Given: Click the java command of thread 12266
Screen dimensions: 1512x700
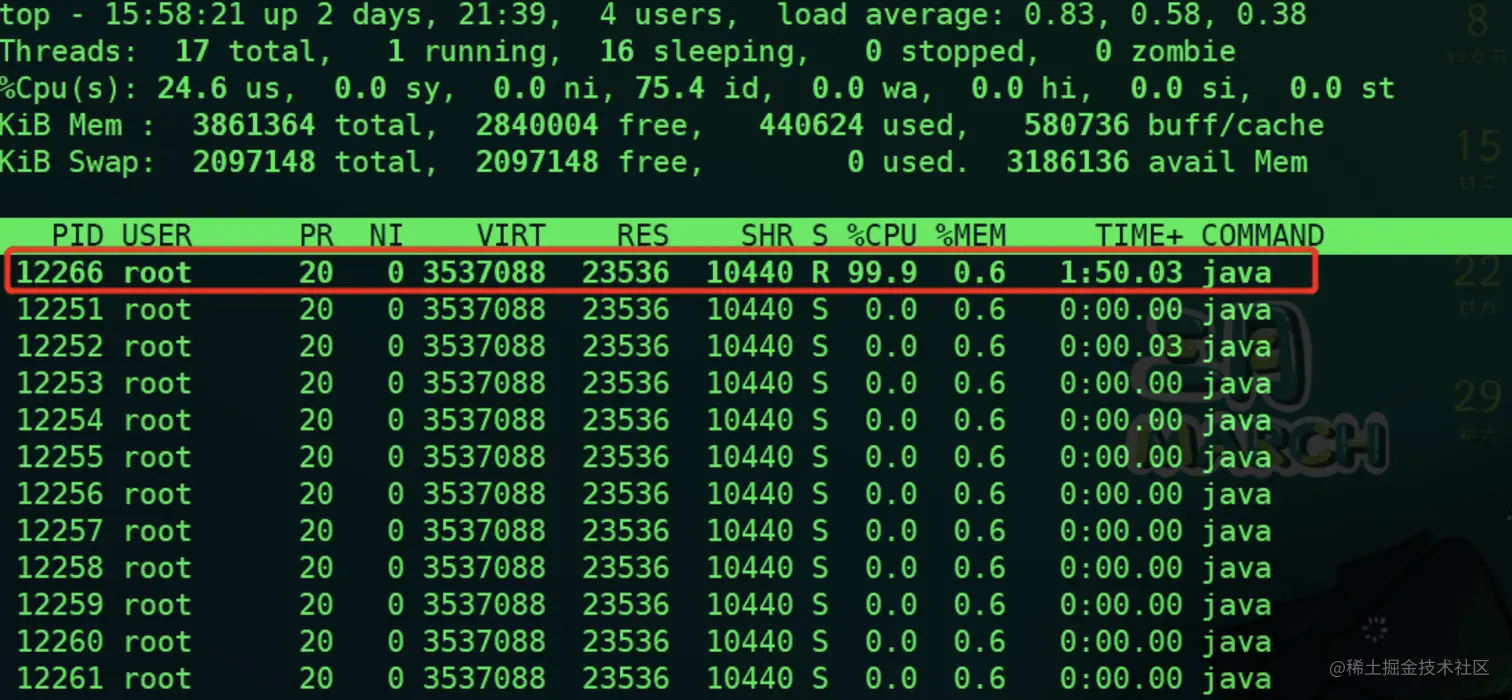Looking at the screenshot, I should (x=1237, y=272).
